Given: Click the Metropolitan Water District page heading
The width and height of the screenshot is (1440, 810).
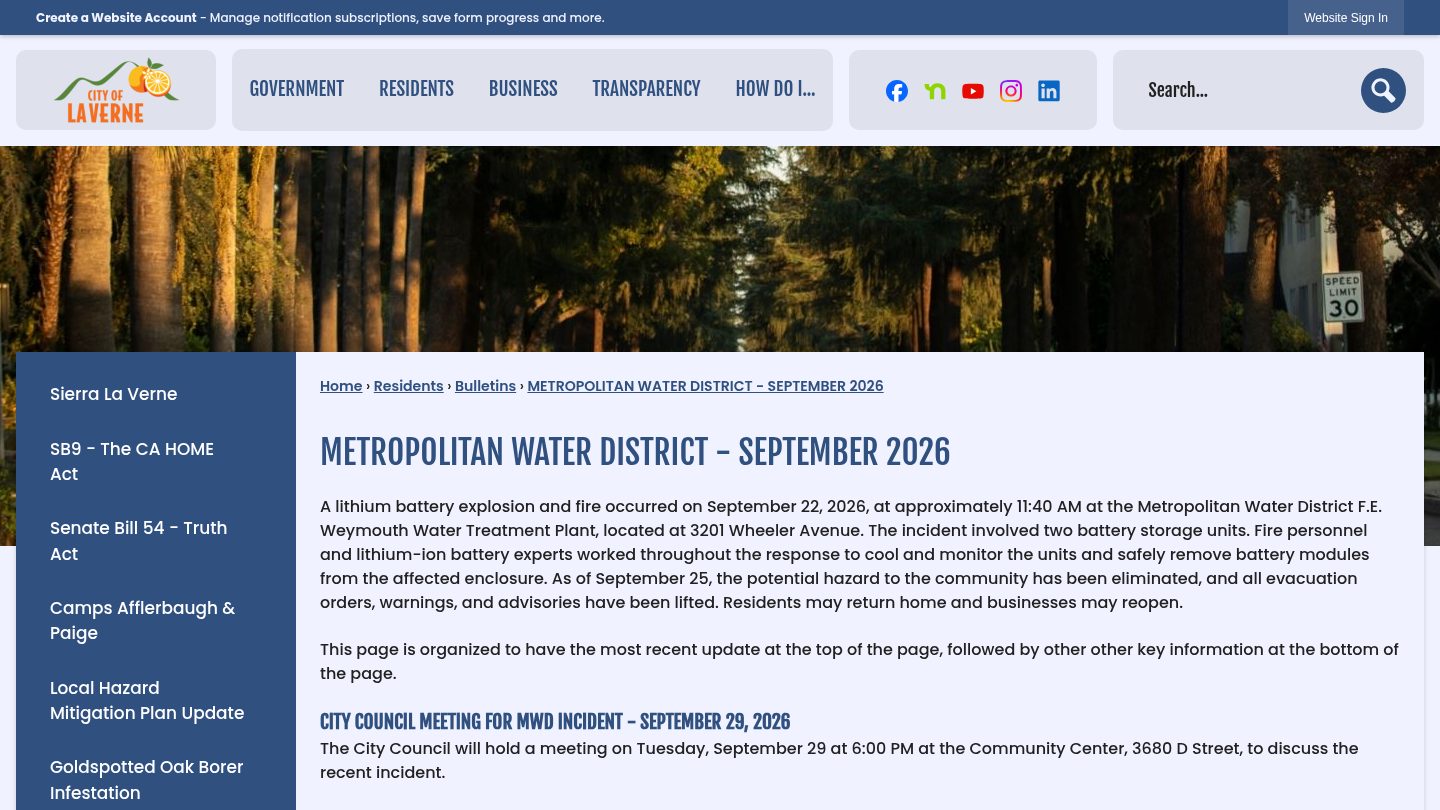Looking at the screenshot, I should pyautogui.click(x=635, y=452).
